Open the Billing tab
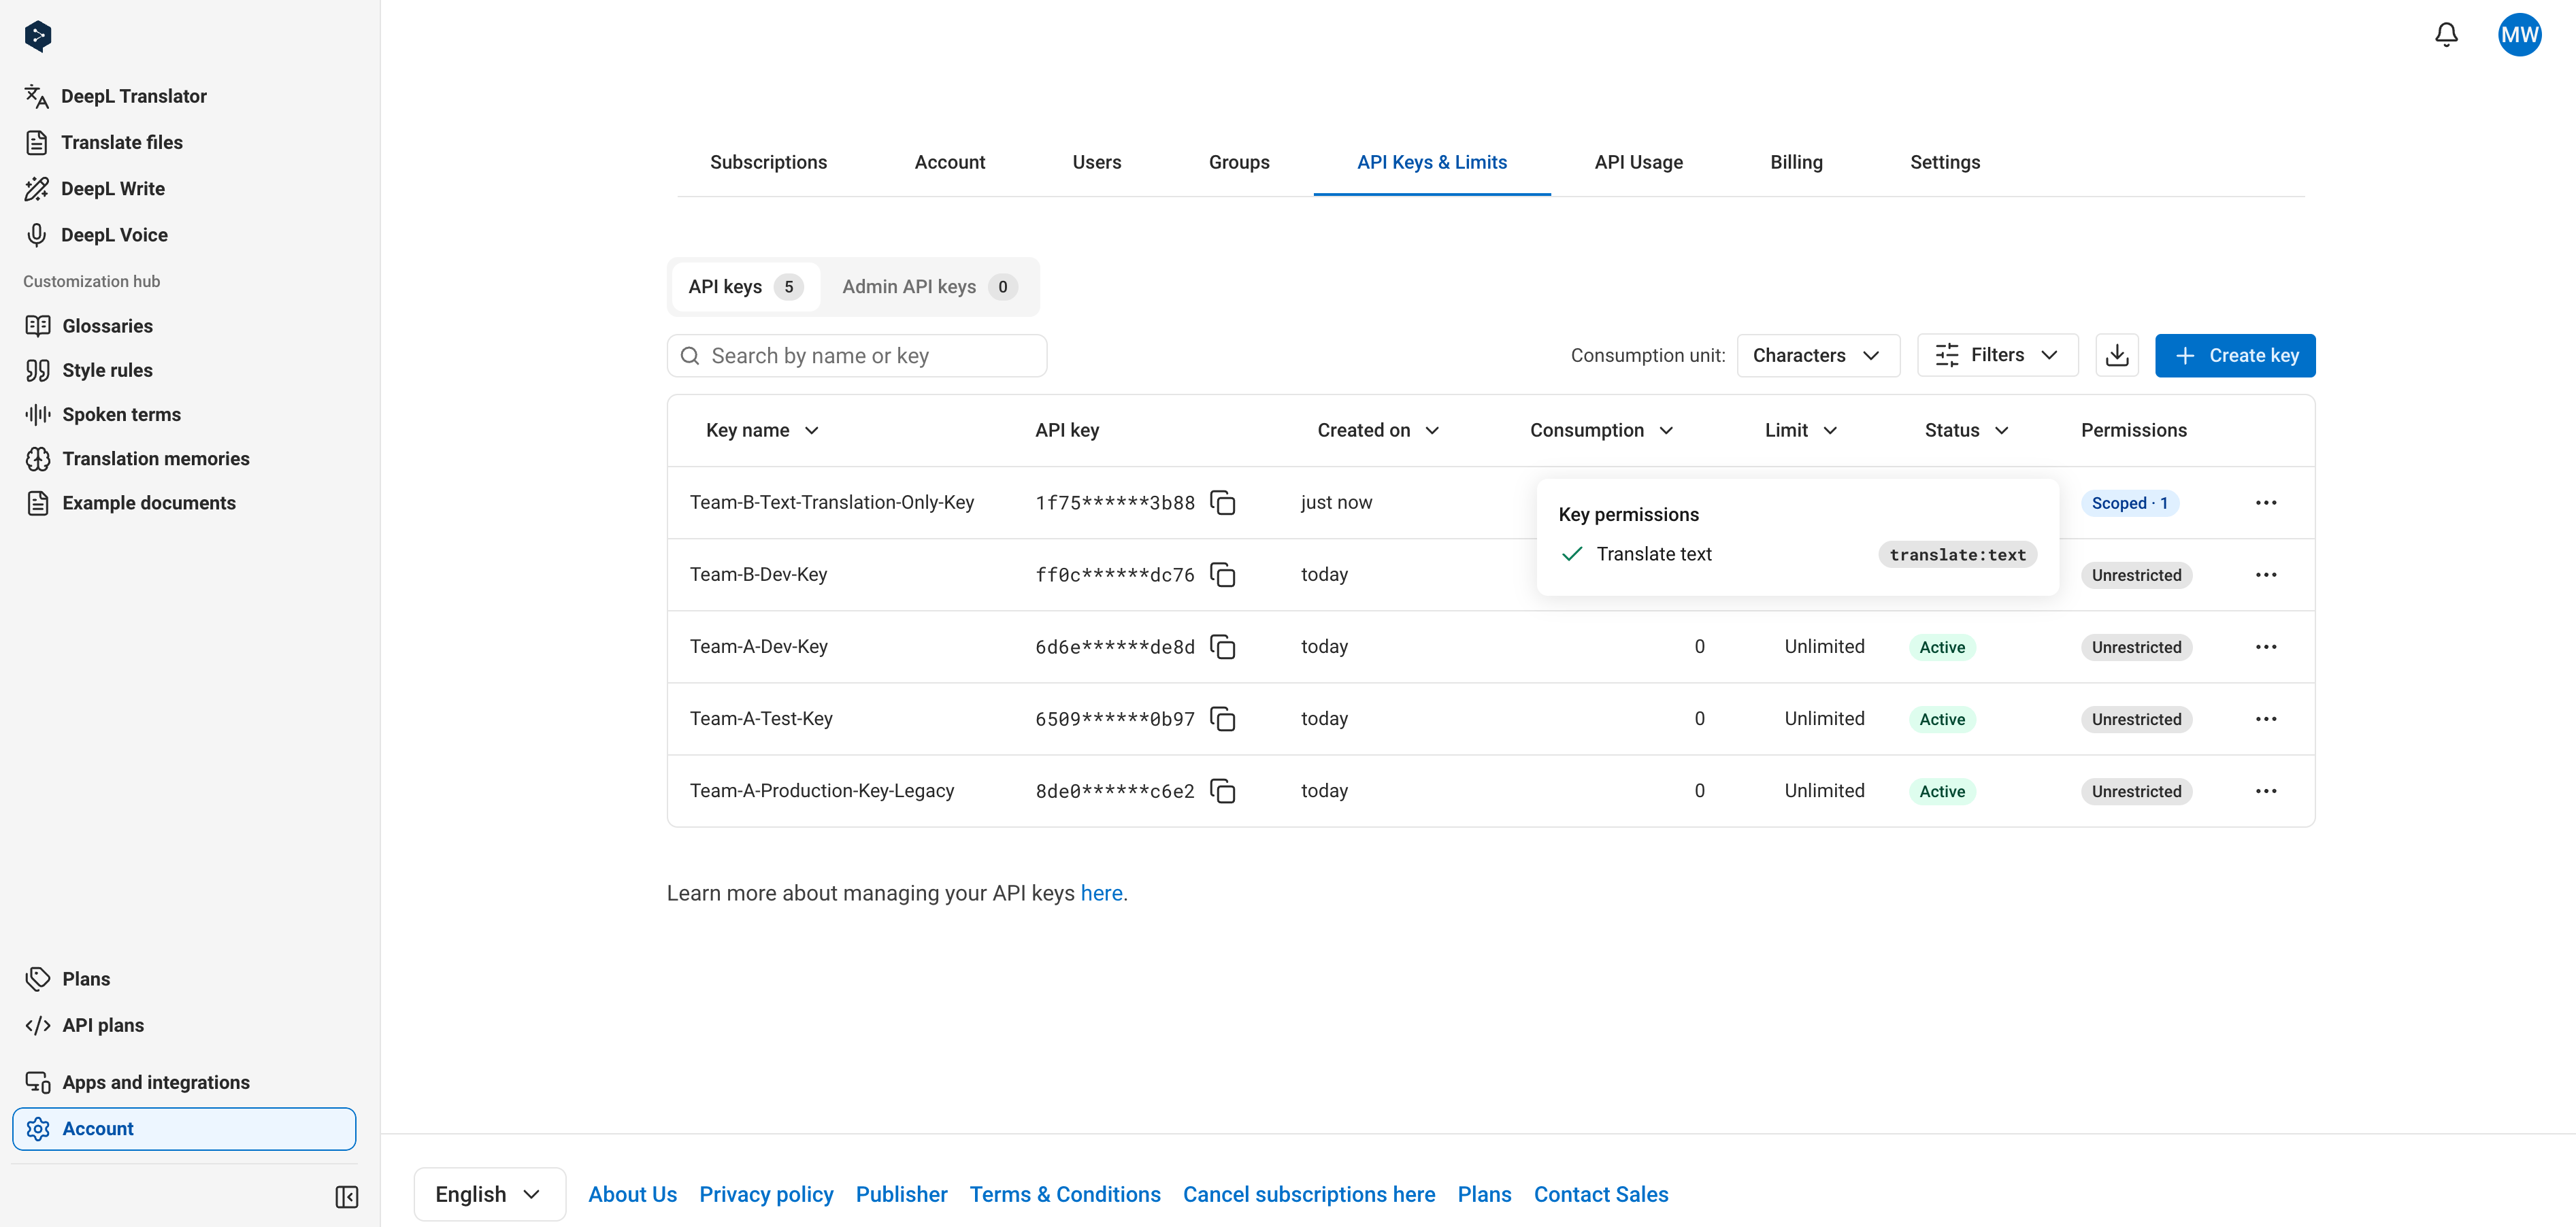2576x1227 pixels. coord(1796,162)
